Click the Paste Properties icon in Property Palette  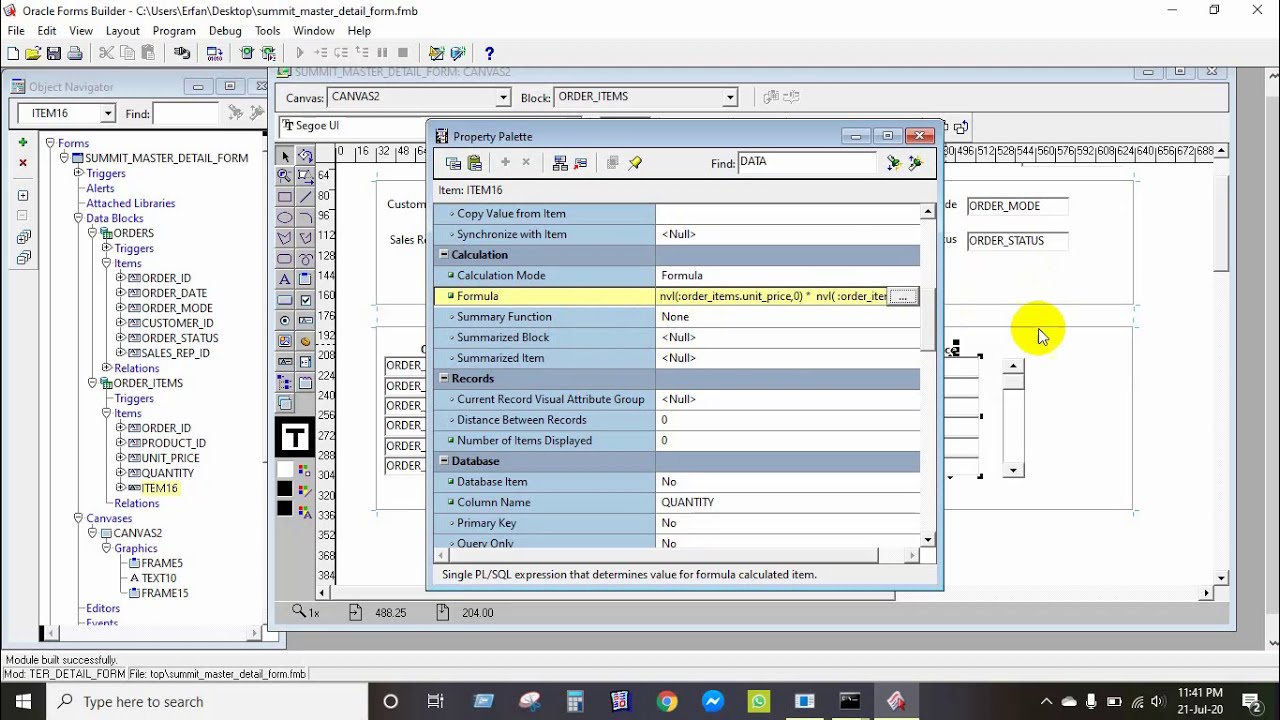(x=475, y=163)
